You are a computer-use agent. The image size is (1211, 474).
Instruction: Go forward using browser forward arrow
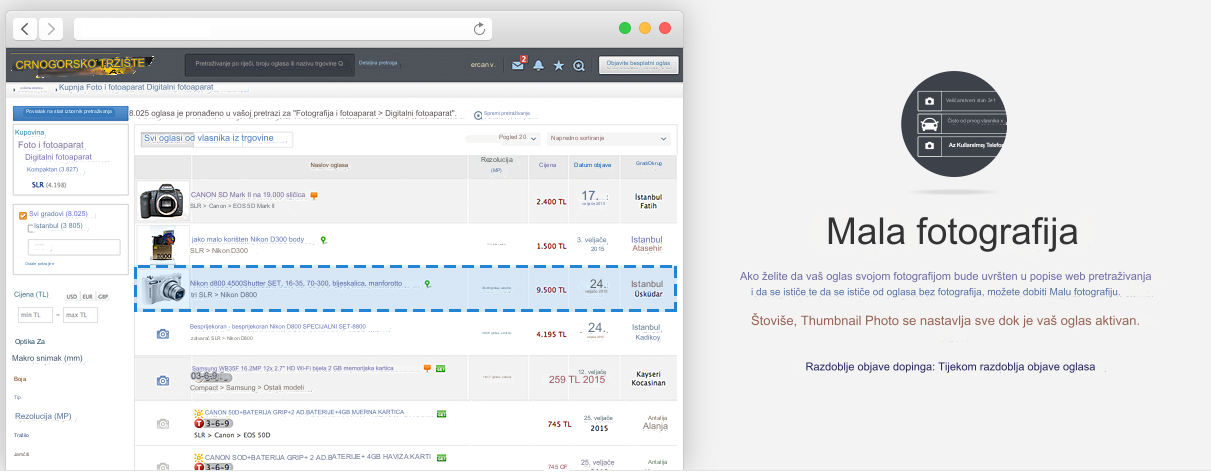pyautogui.click(x=51, y=29)
